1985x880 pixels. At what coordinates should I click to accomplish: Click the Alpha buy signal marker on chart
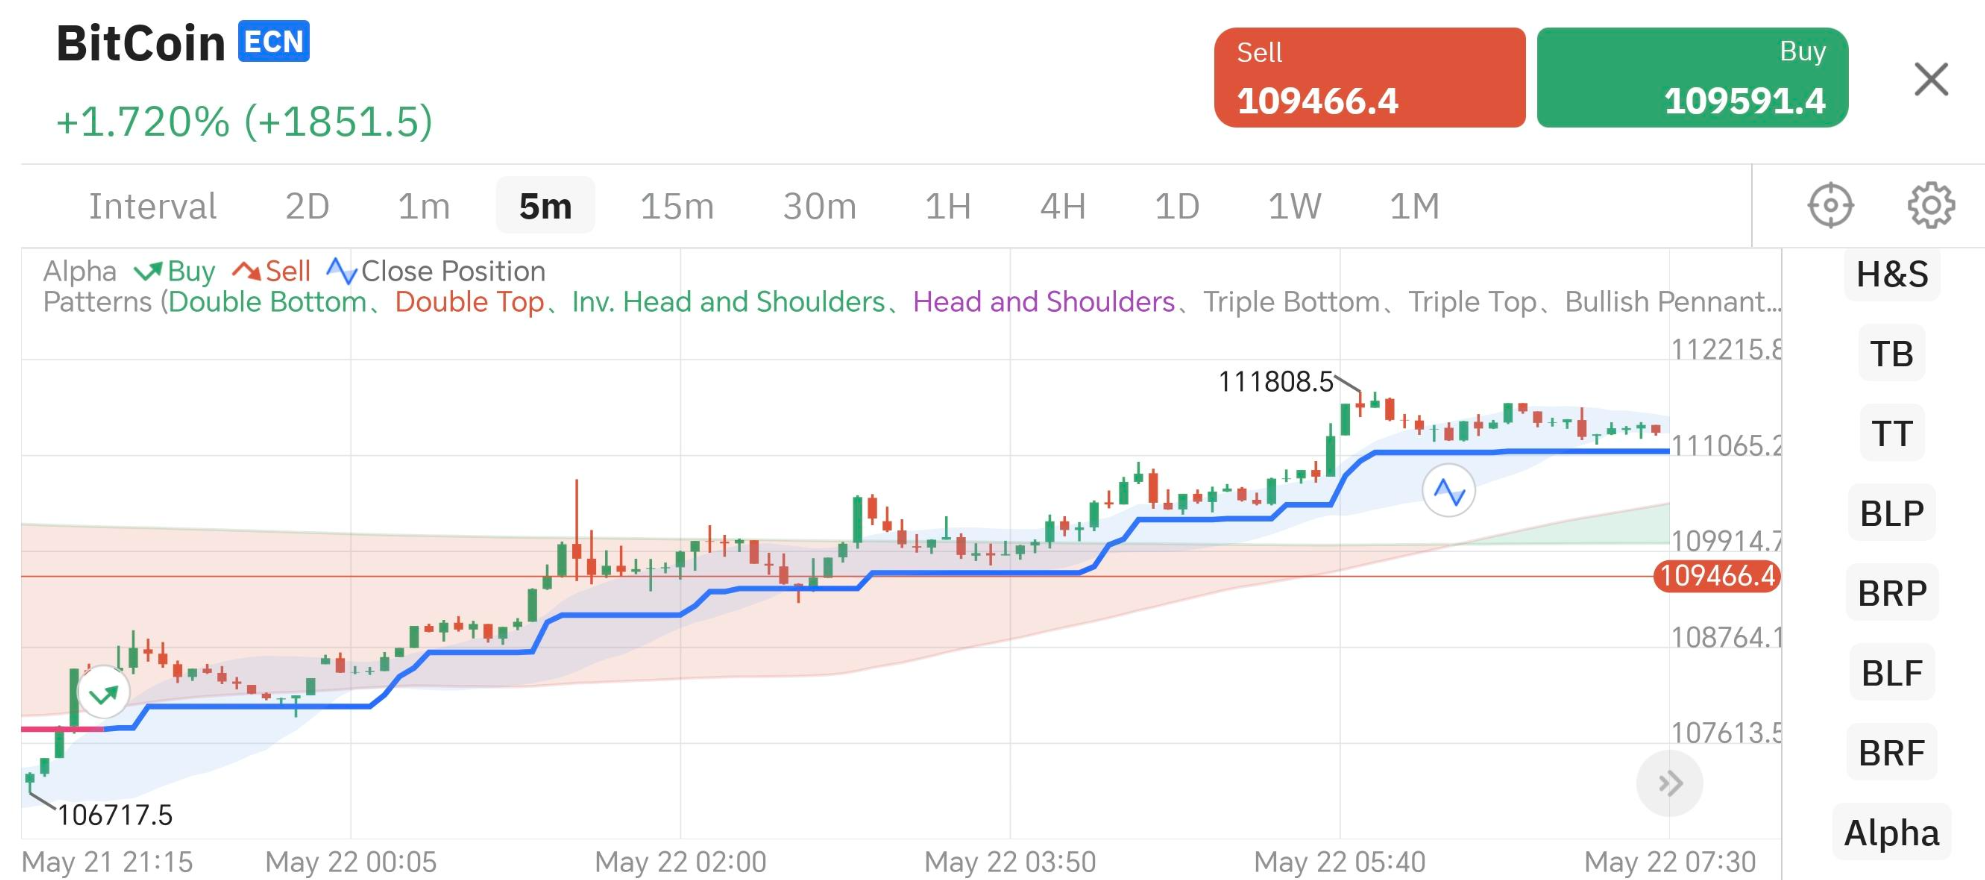coord(104,695)
